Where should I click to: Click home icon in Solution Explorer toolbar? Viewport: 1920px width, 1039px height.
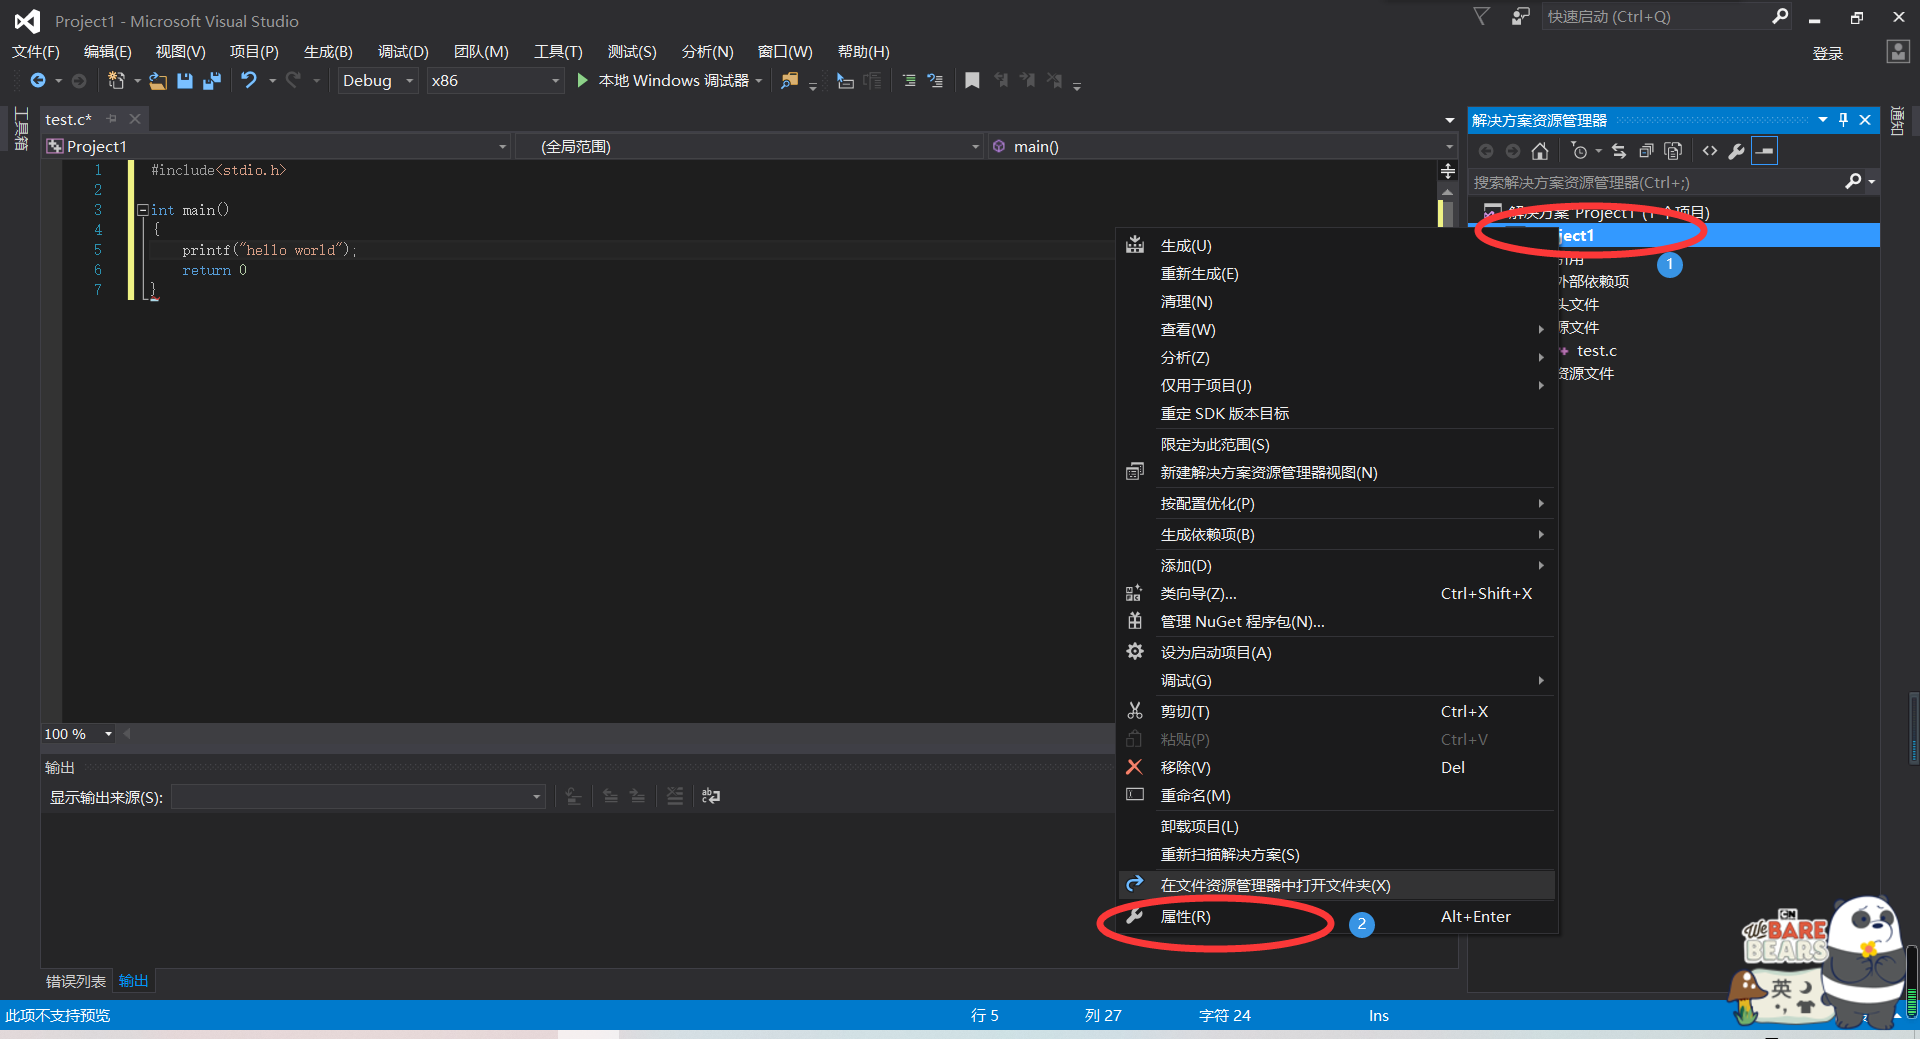(1540, 151)
